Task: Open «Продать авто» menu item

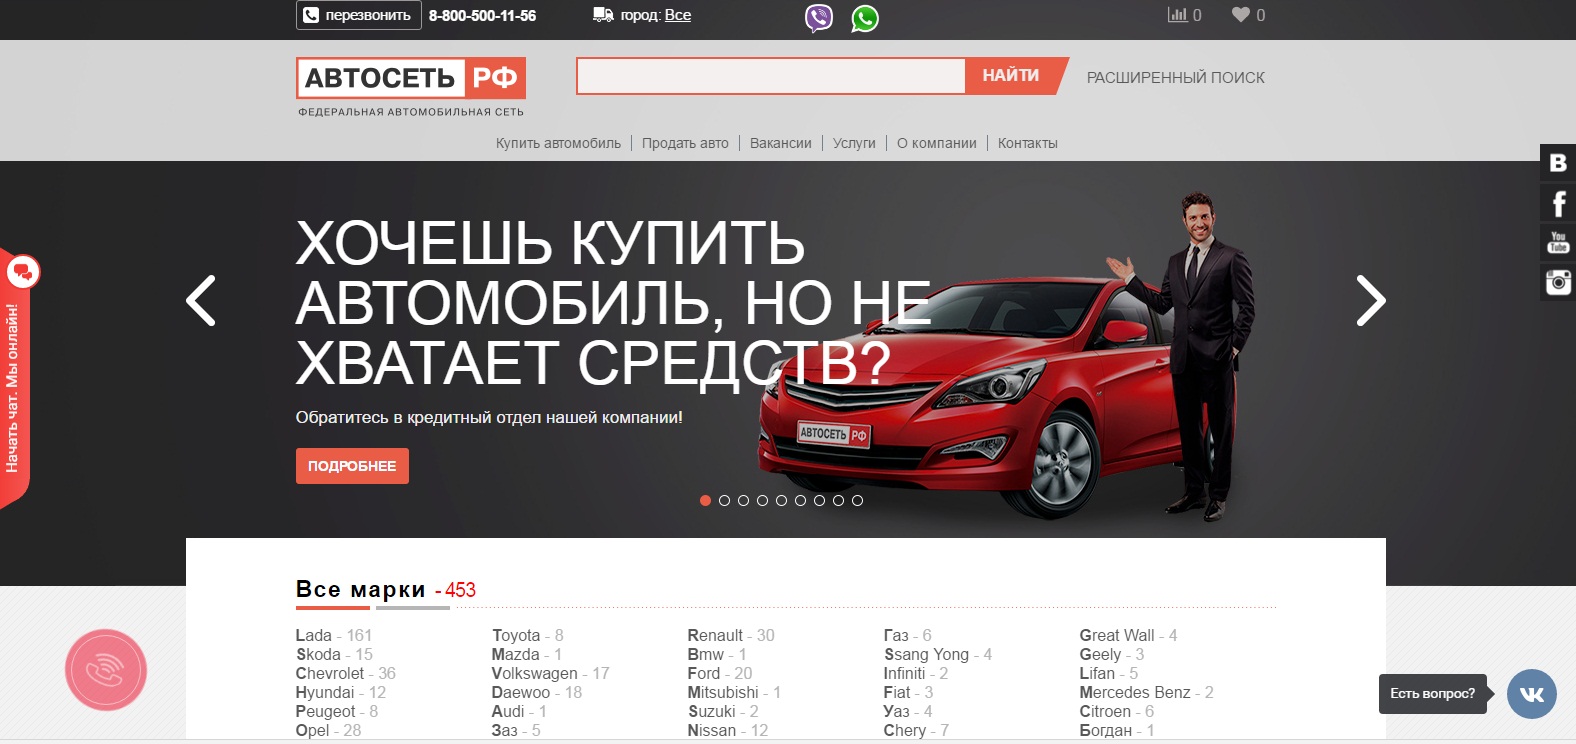Action: (x=685, y=143)
